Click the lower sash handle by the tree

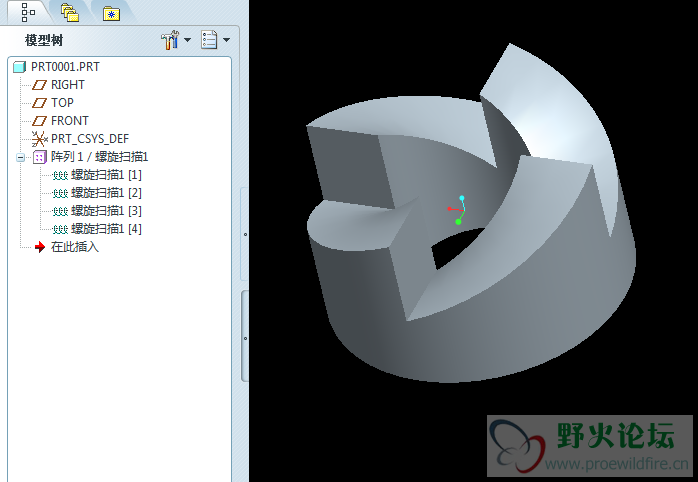click(x=245, y=338)
